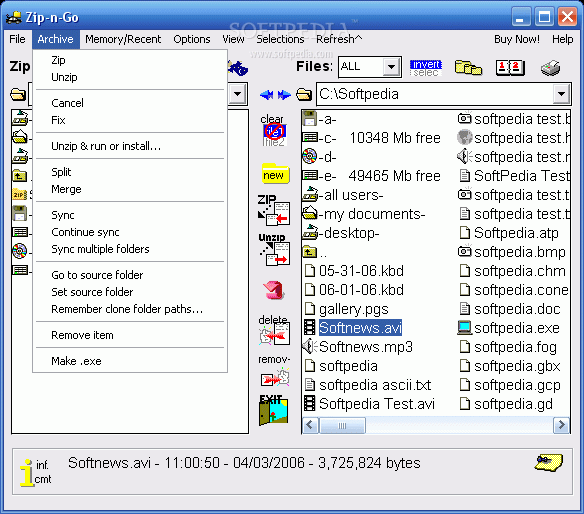The image size is (584, 514).
Task: Open the File menu
Action: coord(18,39)
